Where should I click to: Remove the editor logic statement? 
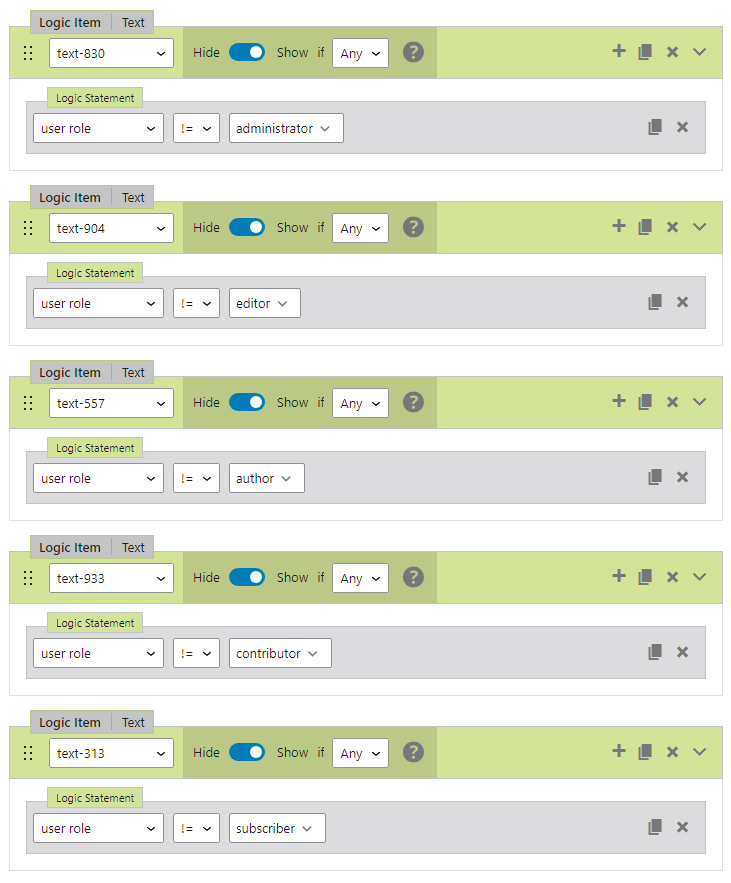tap(682, 302)
